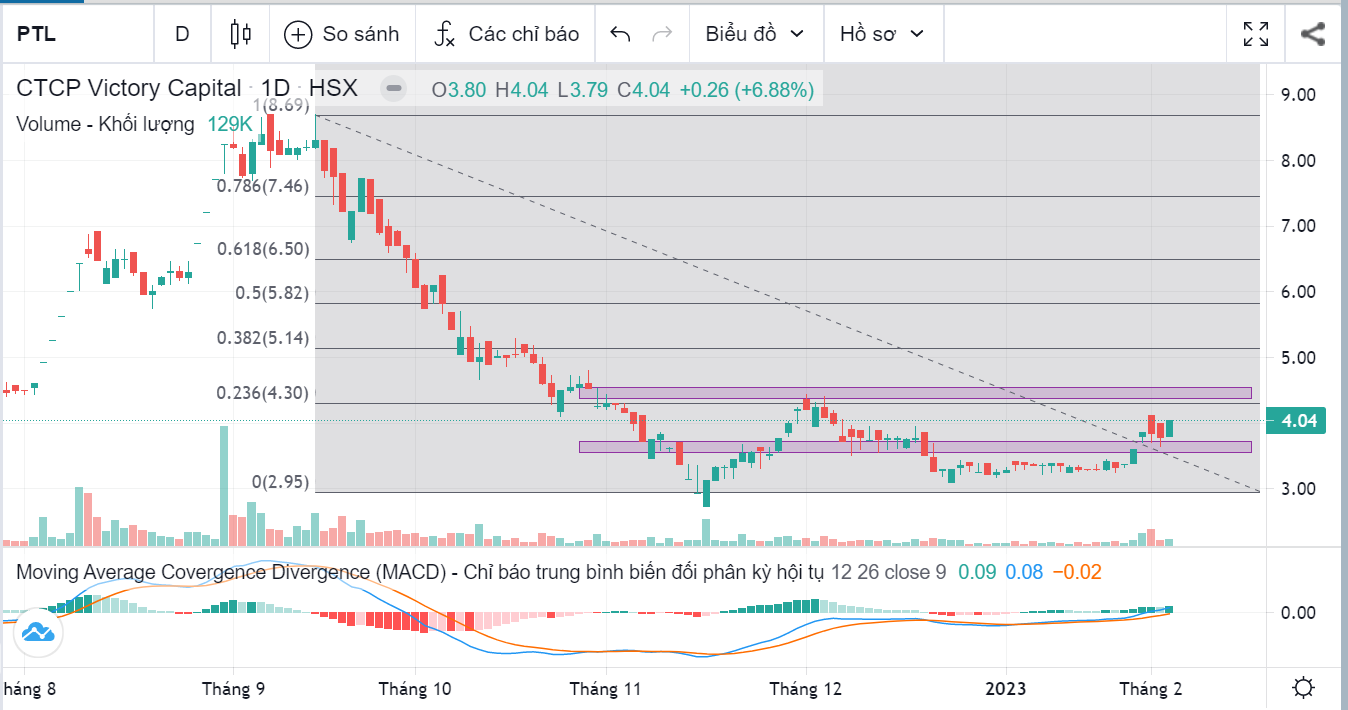The image size is (1348, 710).
Task: Undo the last chart action
Action: click(x=620, y=33)
